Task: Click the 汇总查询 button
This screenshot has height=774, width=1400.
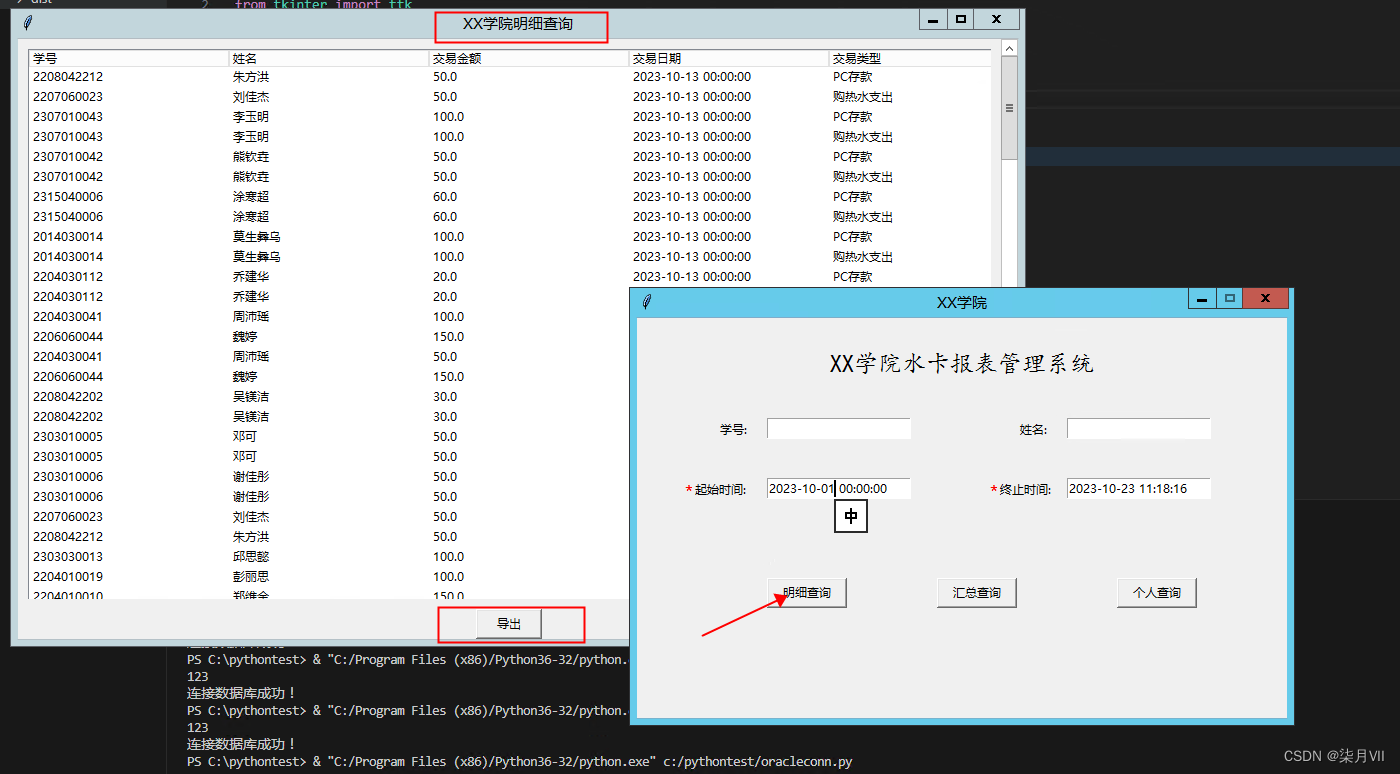Action: tap(977, 592)
